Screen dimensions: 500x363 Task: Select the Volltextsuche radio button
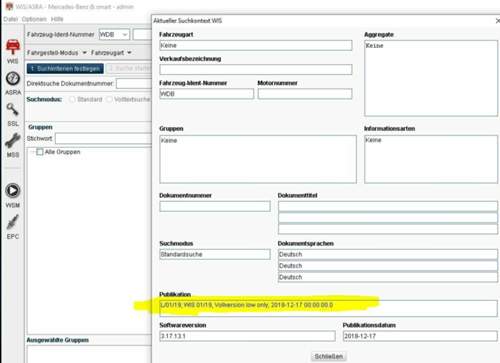109,99
